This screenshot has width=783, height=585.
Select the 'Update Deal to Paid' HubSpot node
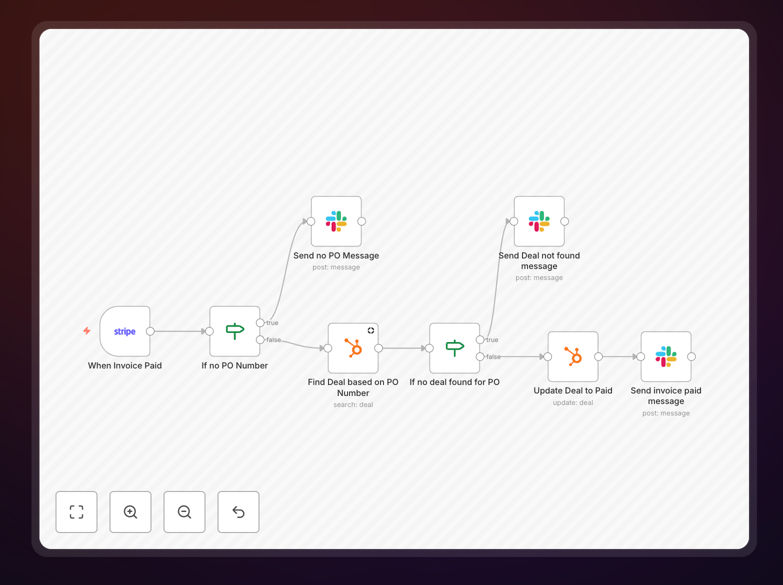(x=573, y=357)
